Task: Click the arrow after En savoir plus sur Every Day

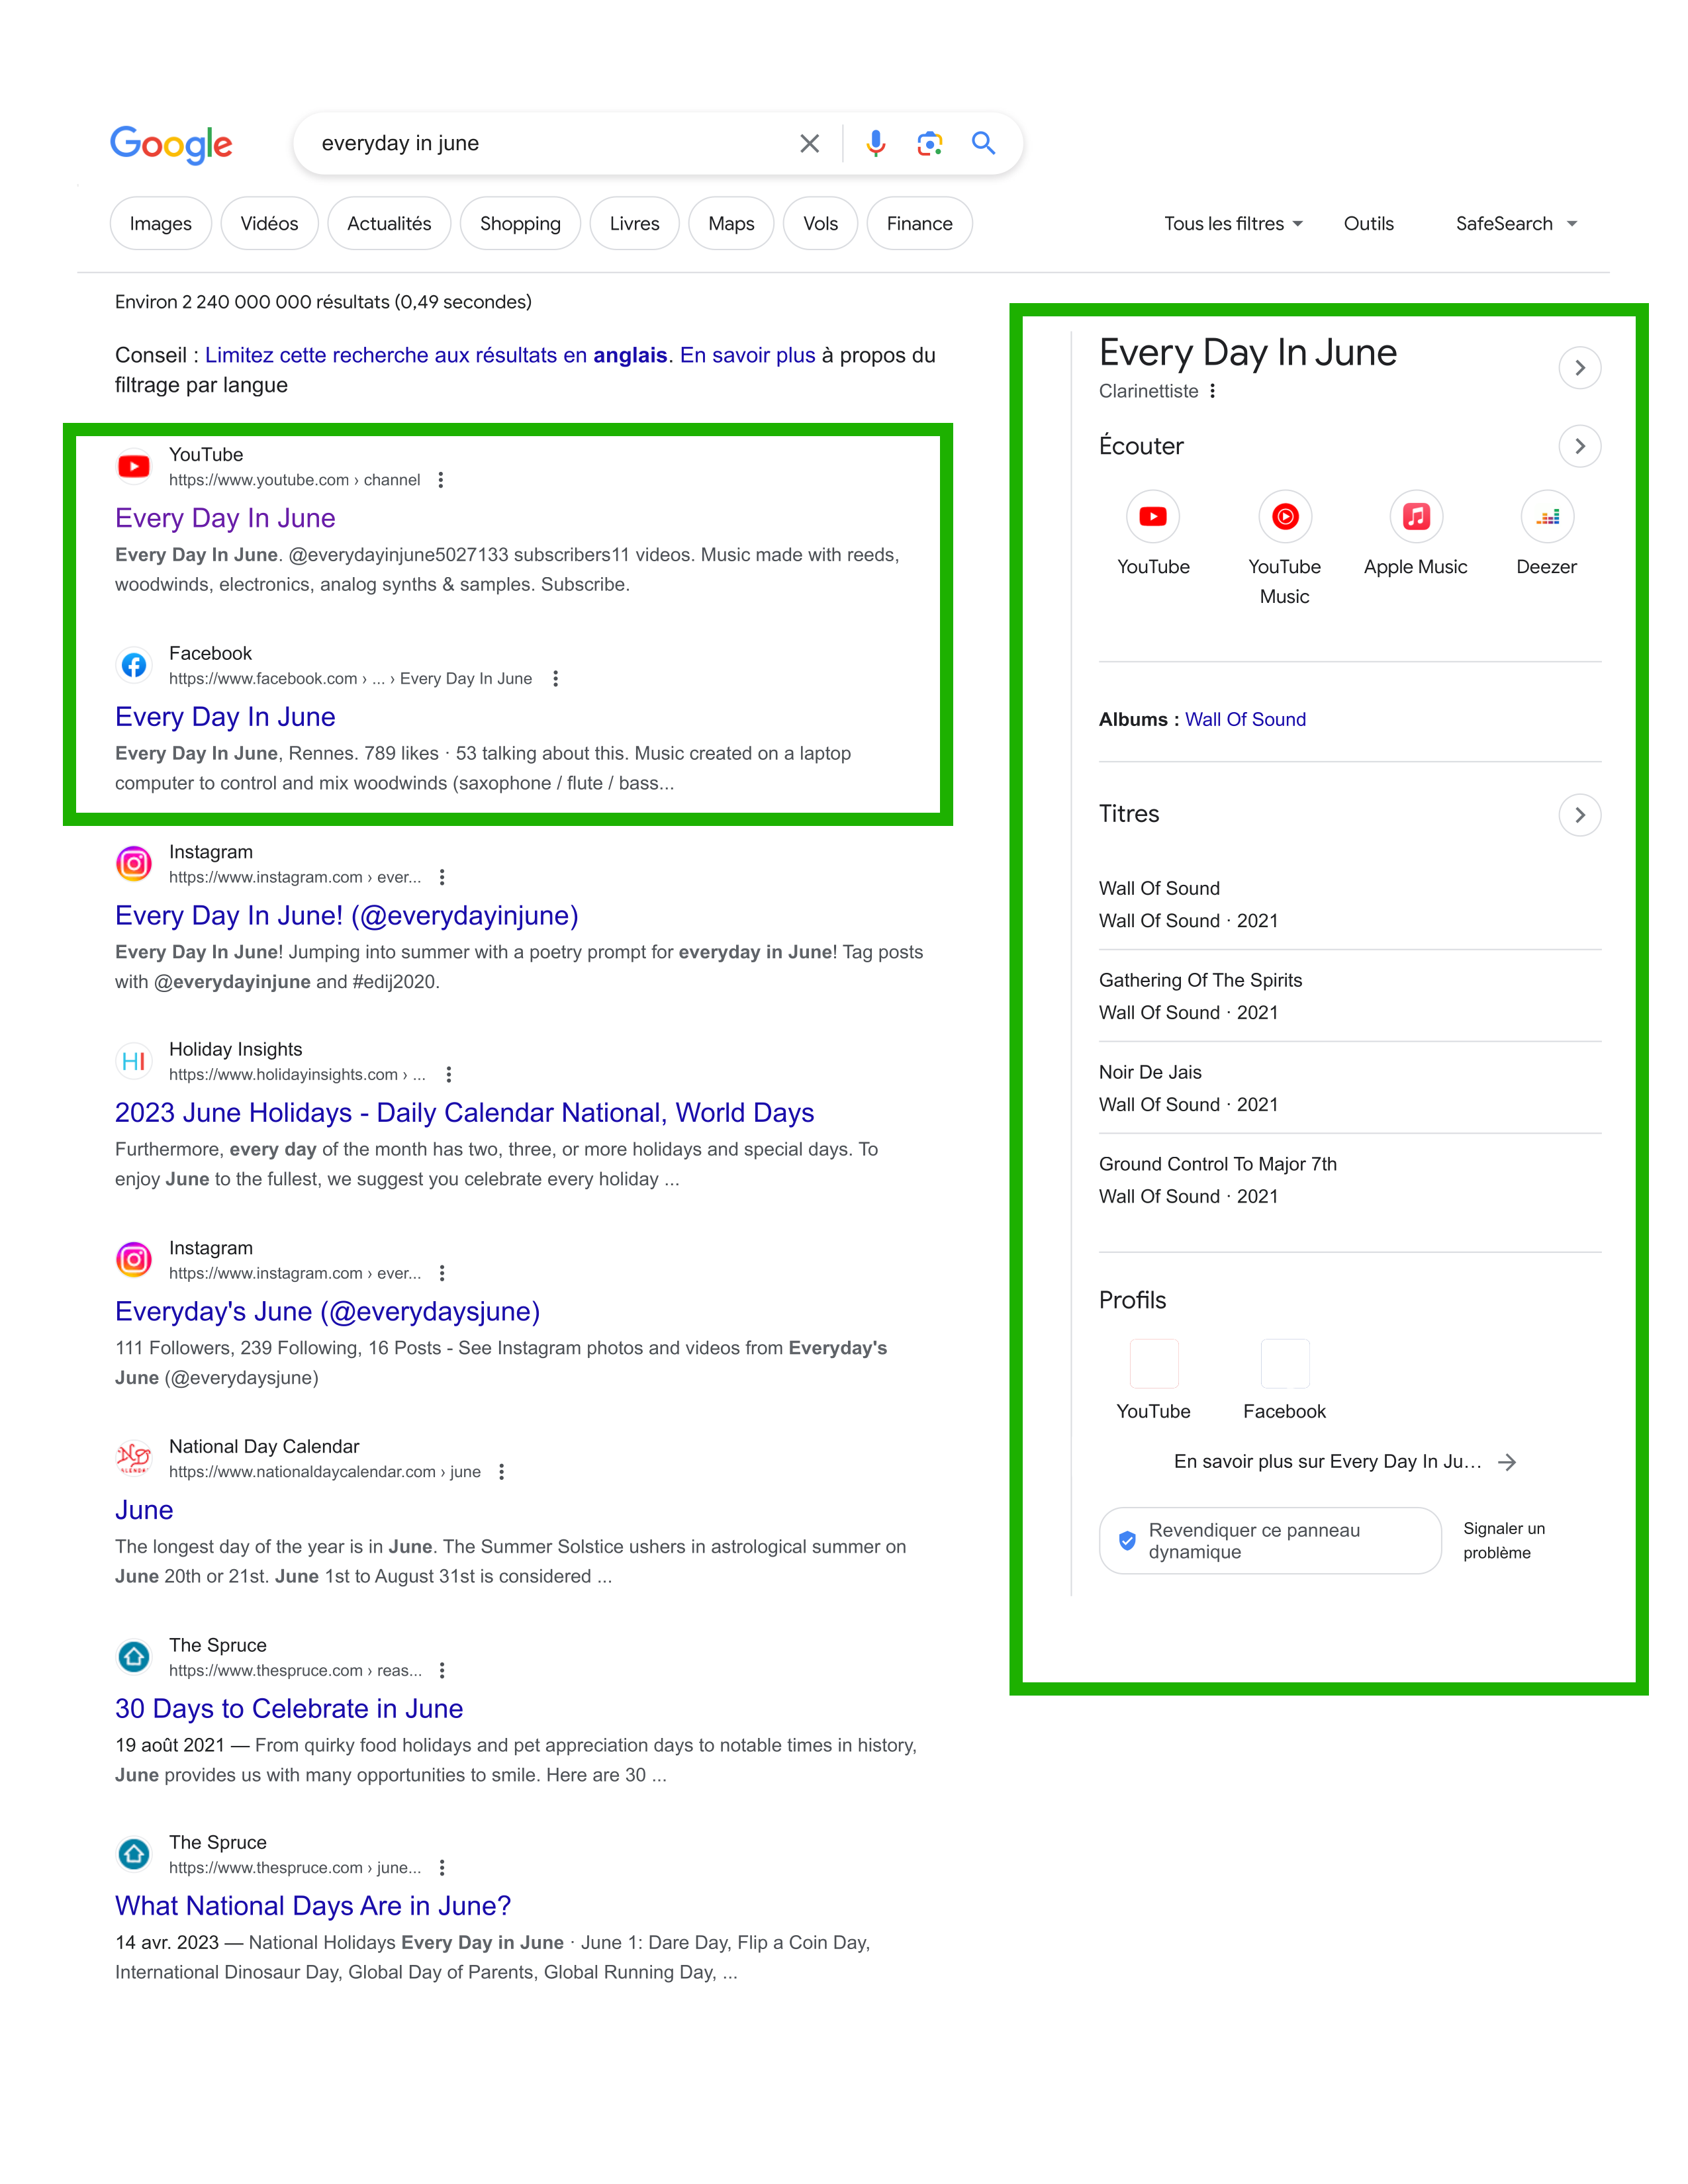Action: [x=1507, y=1462]
